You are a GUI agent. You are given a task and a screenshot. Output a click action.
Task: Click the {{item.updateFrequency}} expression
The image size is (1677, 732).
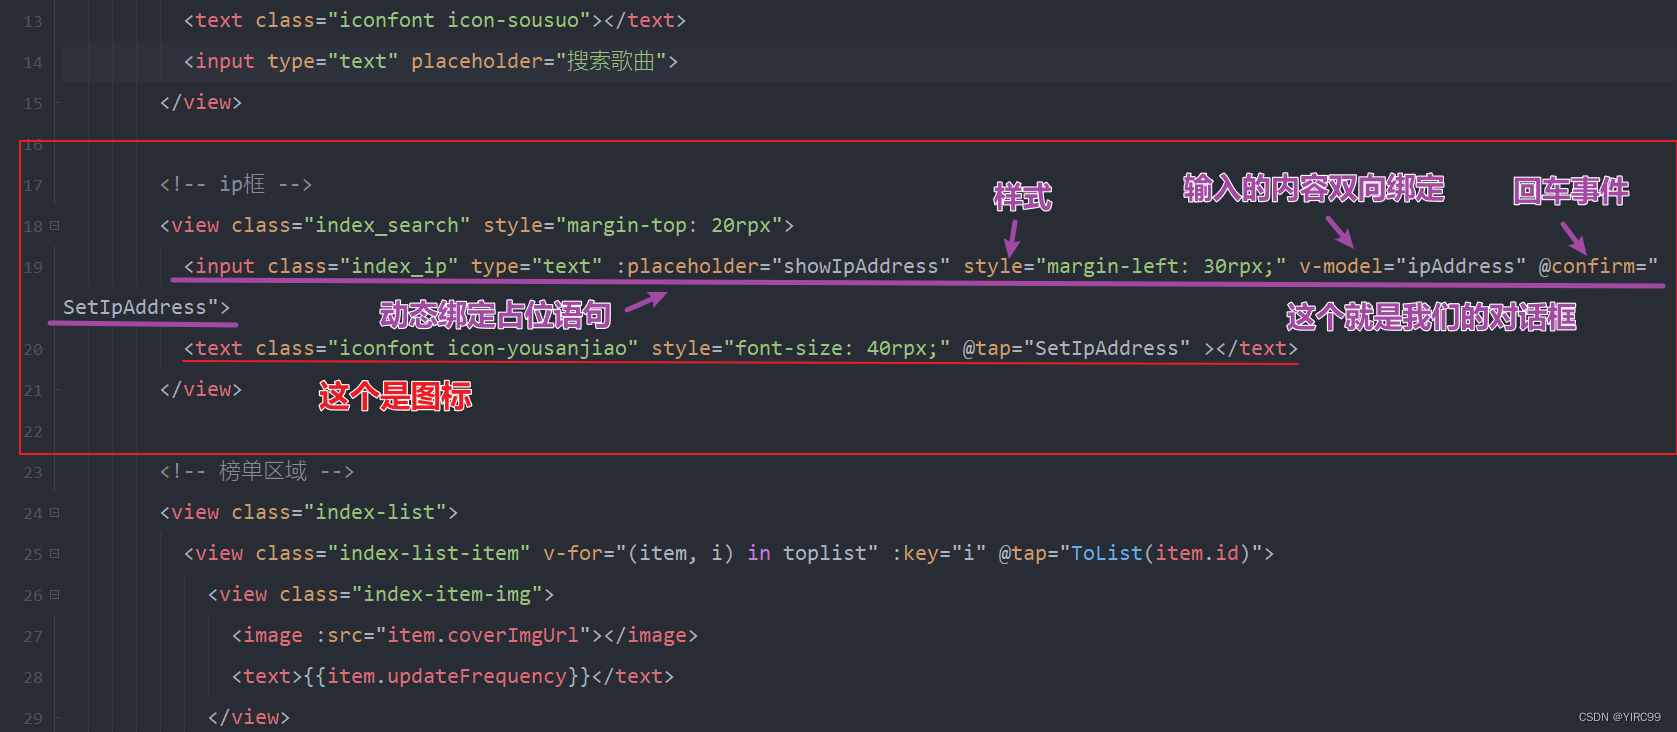[447, 676]
